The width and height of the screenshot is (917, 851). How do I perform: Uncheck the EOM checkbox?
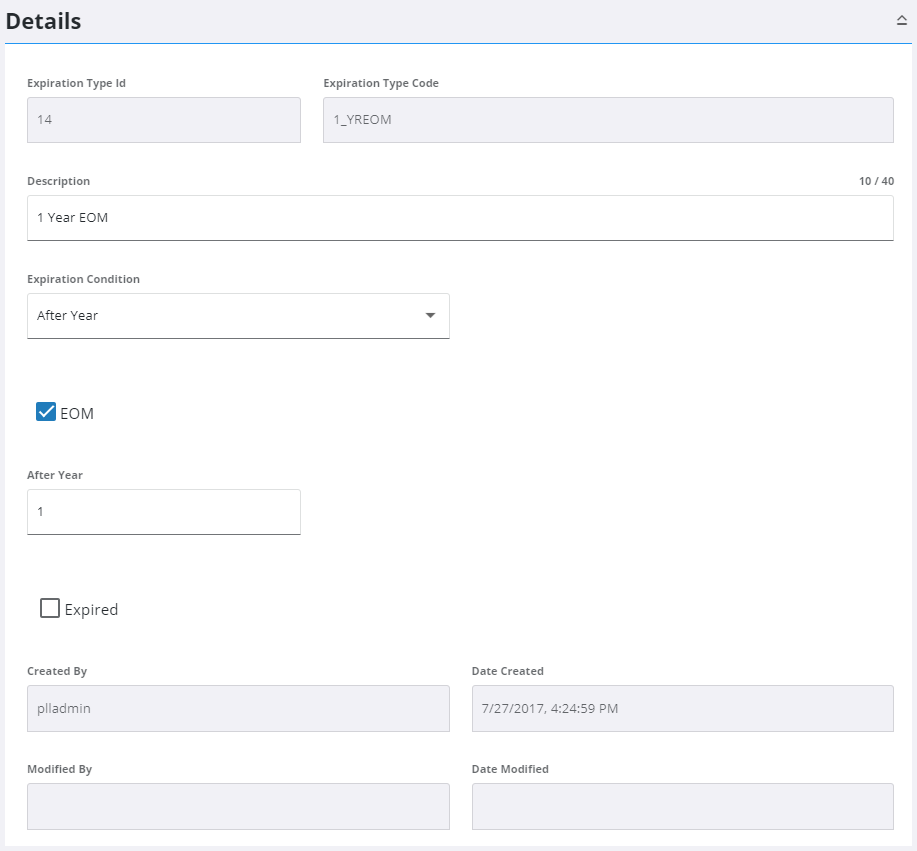coord(46,412)
